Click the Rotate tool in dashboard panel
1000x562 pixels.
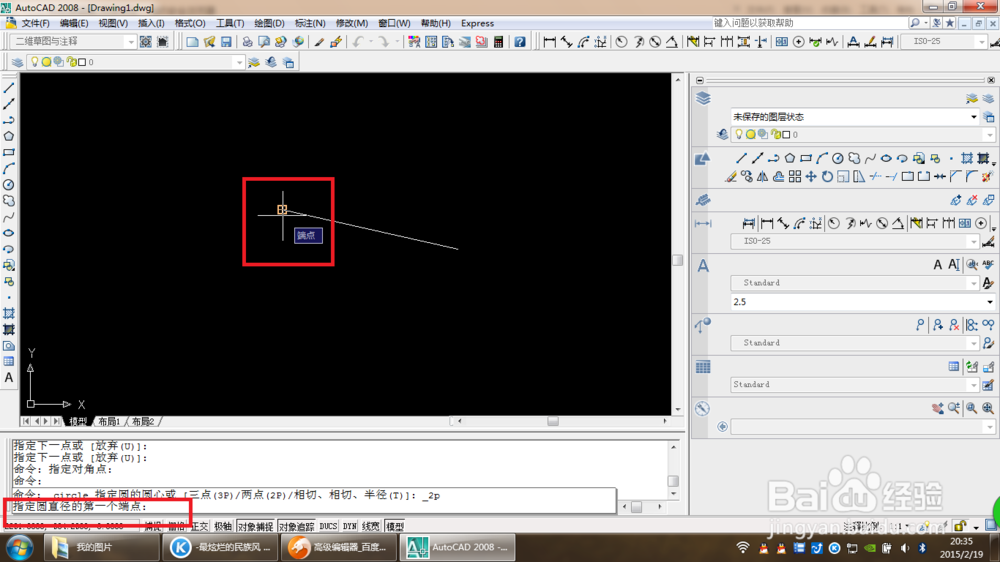pos(827,177)
